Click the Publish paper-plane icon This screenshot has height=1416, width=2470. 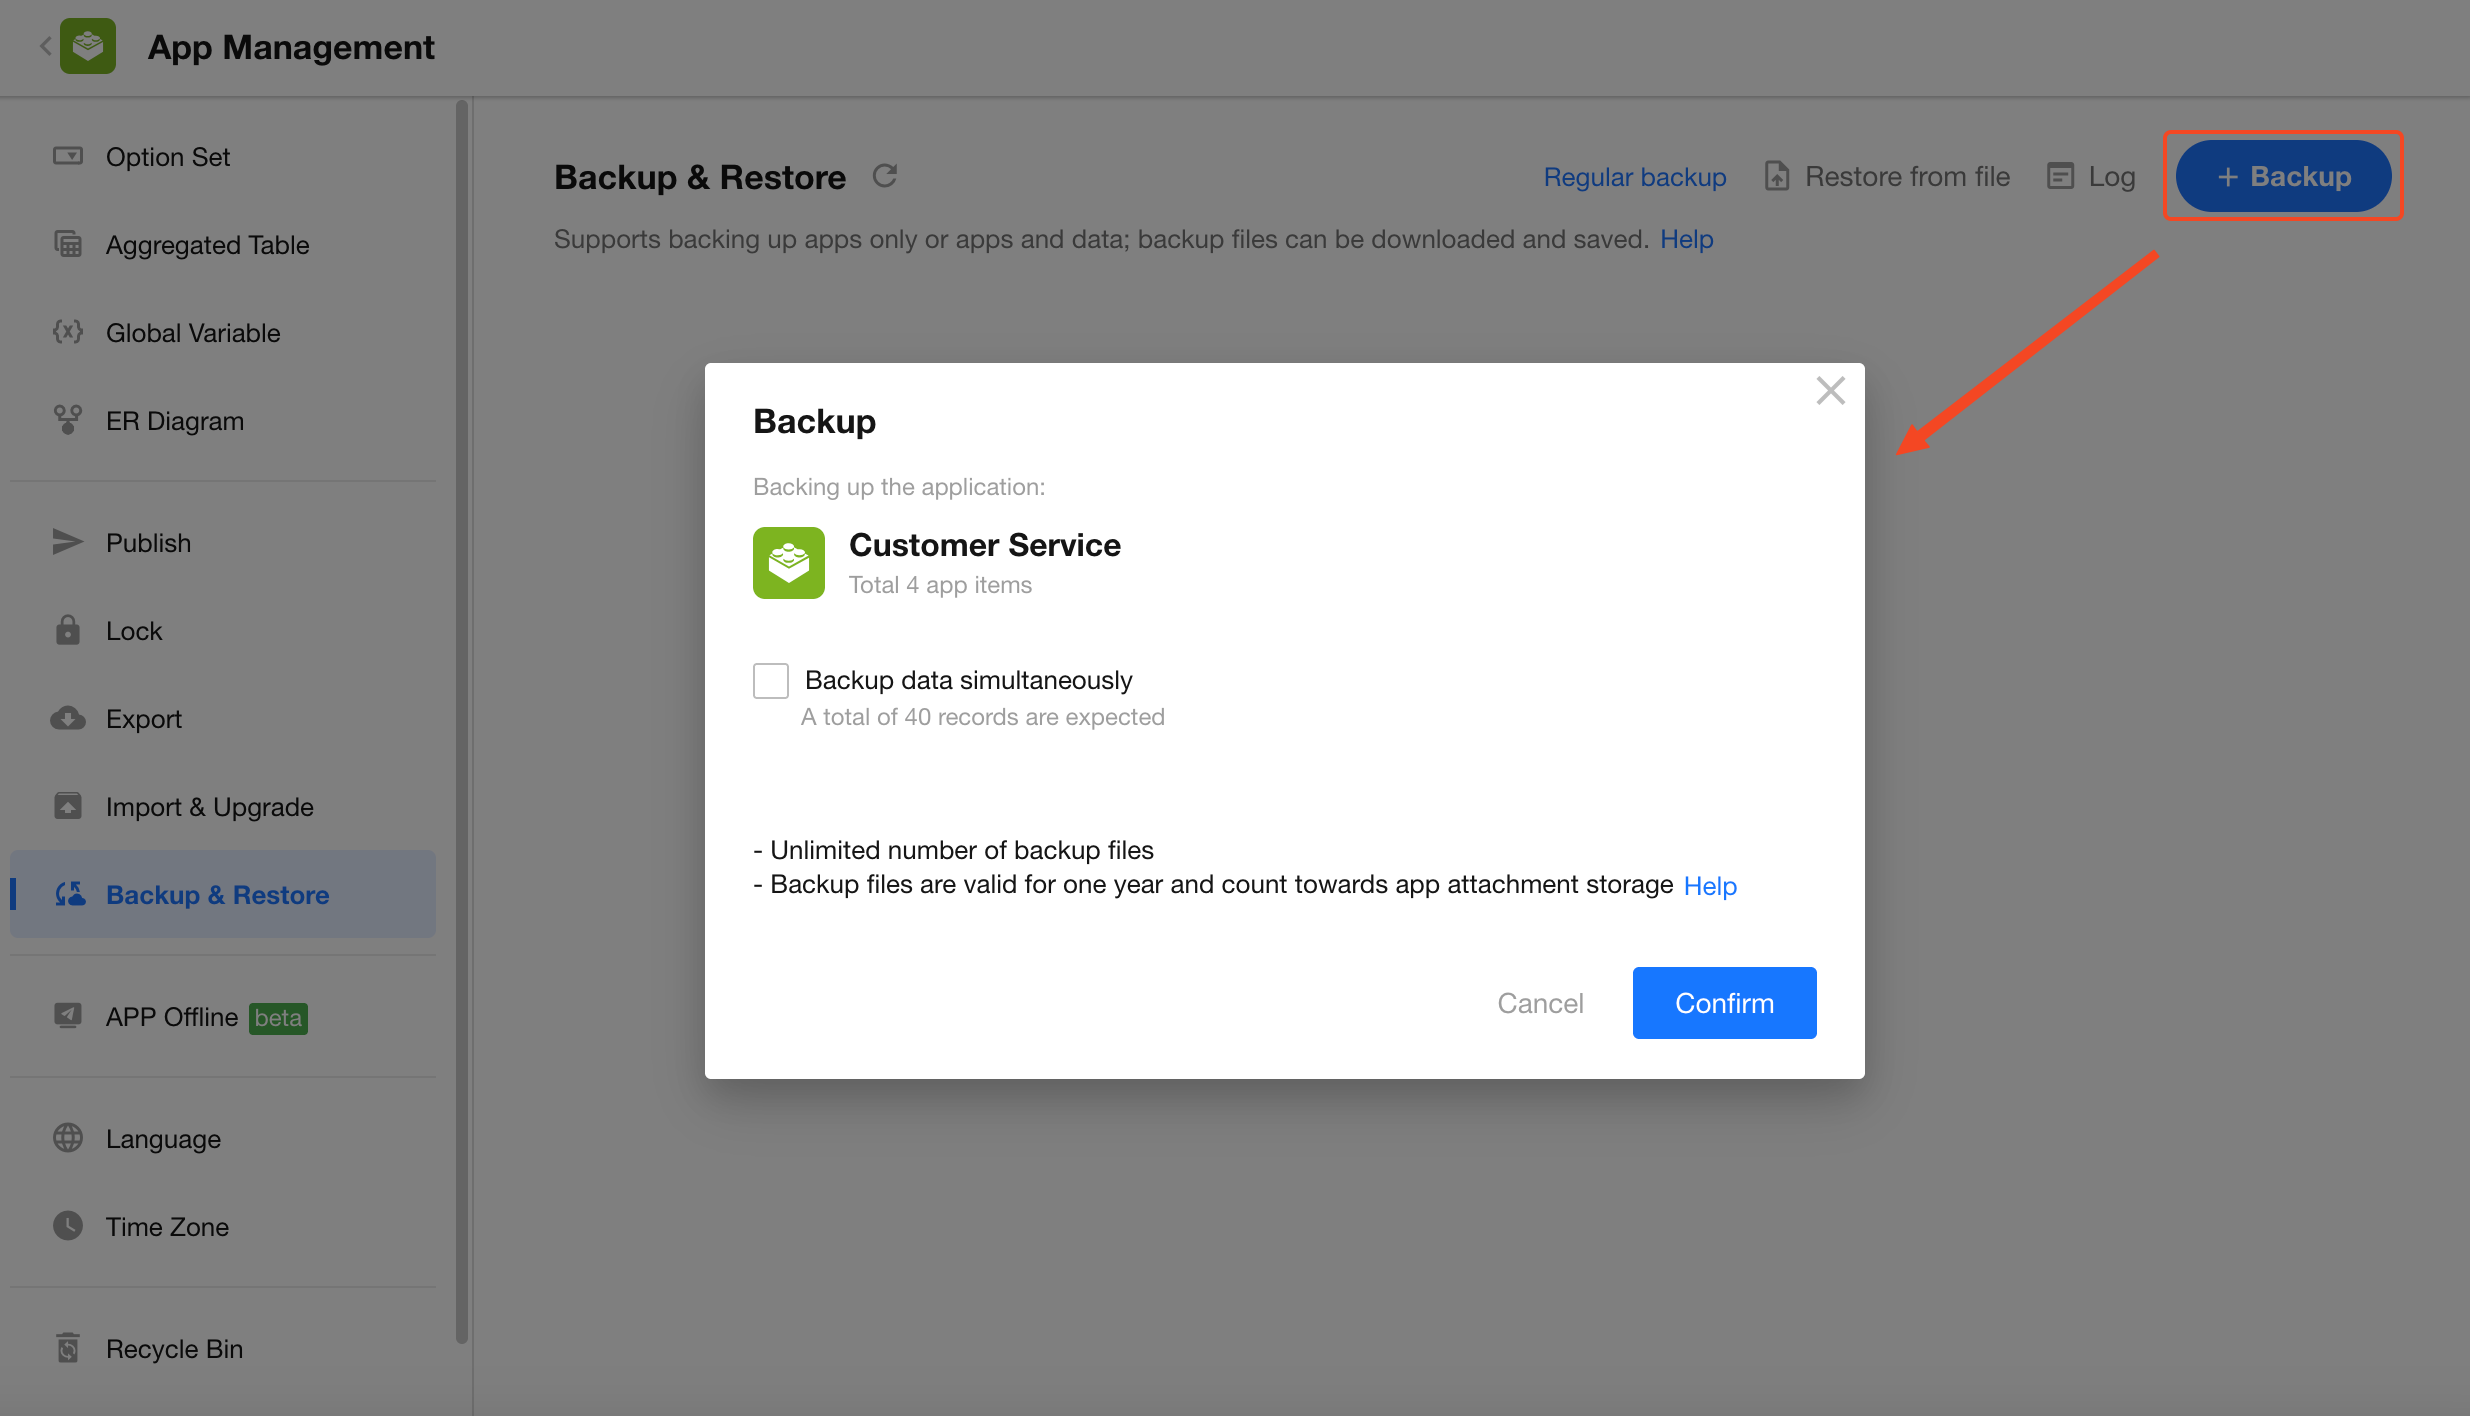(68, 542)
